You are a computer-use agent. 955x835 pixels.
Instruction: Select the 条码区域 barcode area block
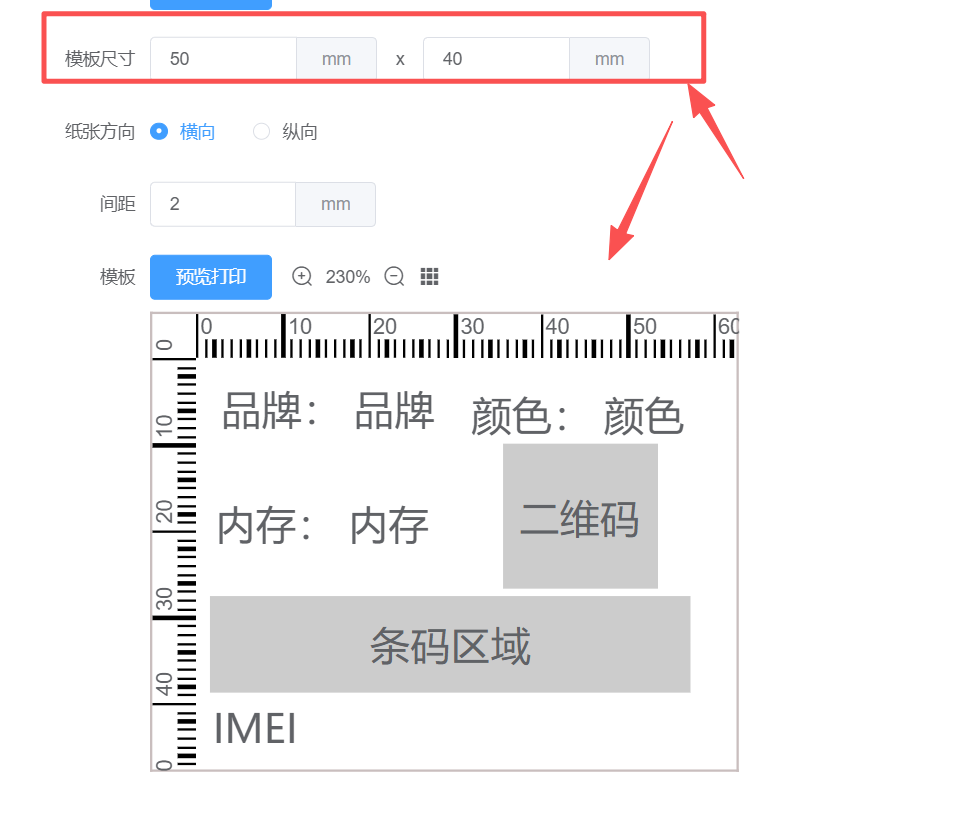(x=450, y=645)
